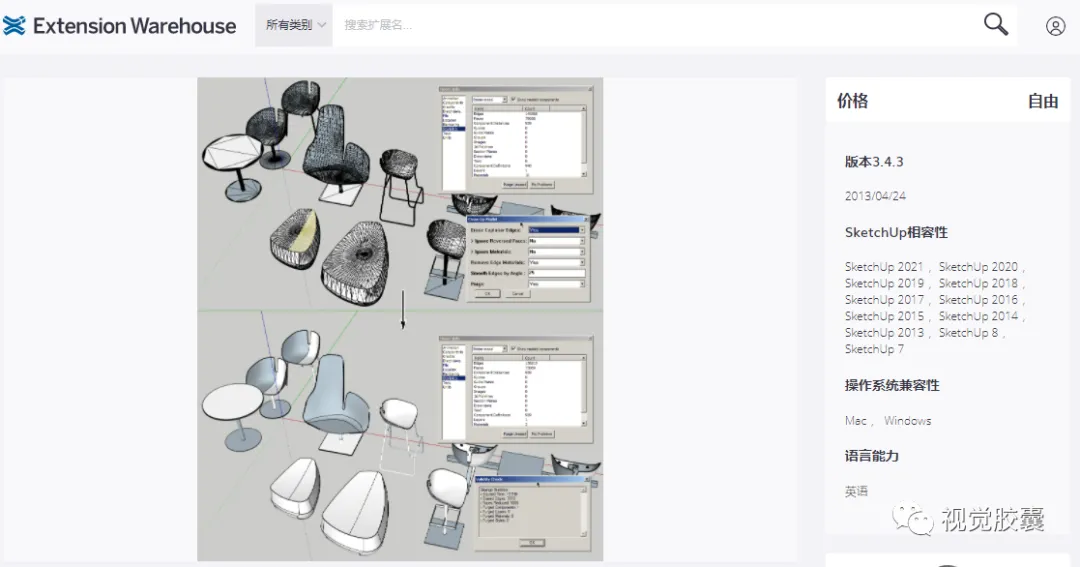Click the extension preview screenshot image
The image size is (1080, 567).
[x=400, y=319]
